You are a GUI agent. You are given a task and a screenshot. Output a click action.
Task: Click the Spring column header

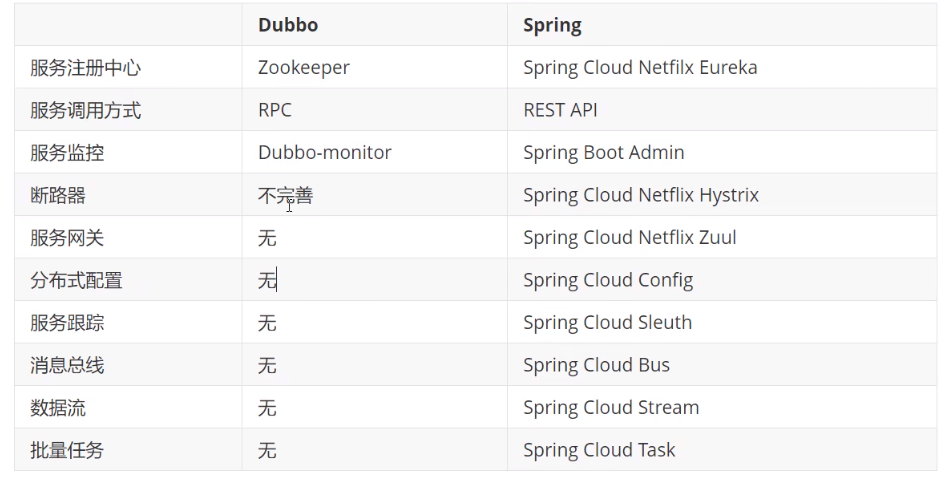pos(551,25)
